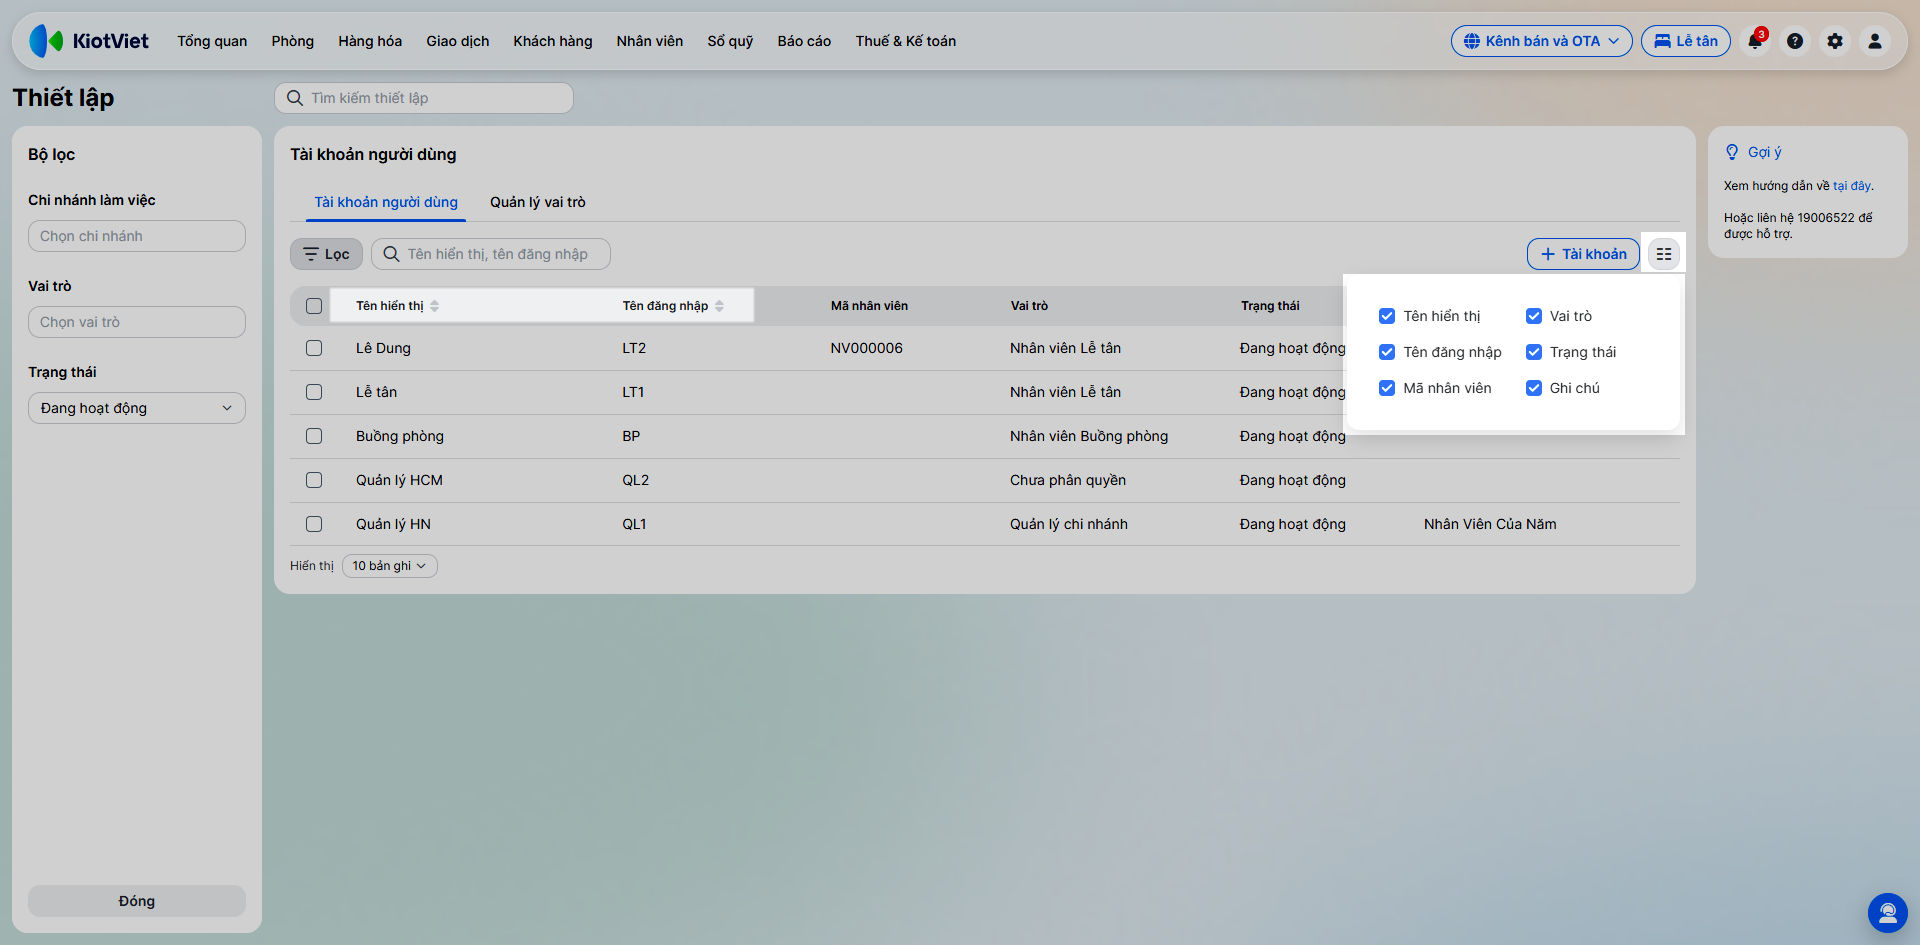Open the Báo cáo menu

point(804,41)
